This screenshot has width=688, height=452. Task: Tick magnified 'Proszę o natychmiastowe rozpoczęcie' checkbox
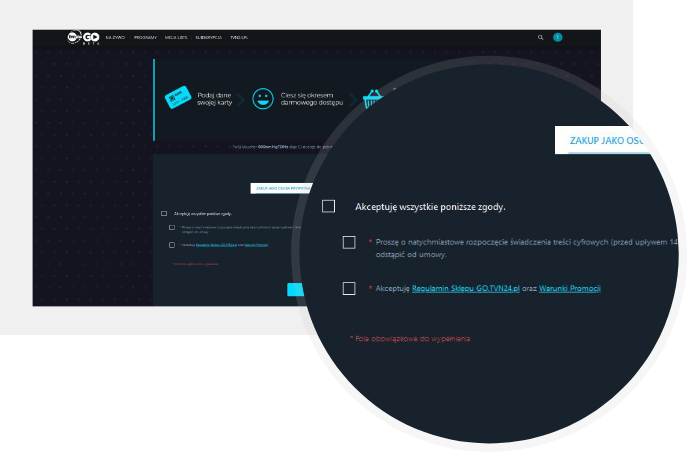click(x=349, y=242)
